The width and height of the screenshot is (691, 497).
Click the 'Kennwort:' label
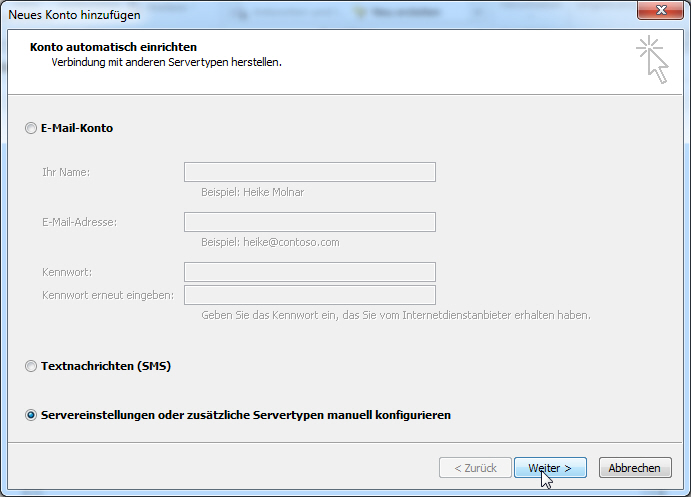67,272
